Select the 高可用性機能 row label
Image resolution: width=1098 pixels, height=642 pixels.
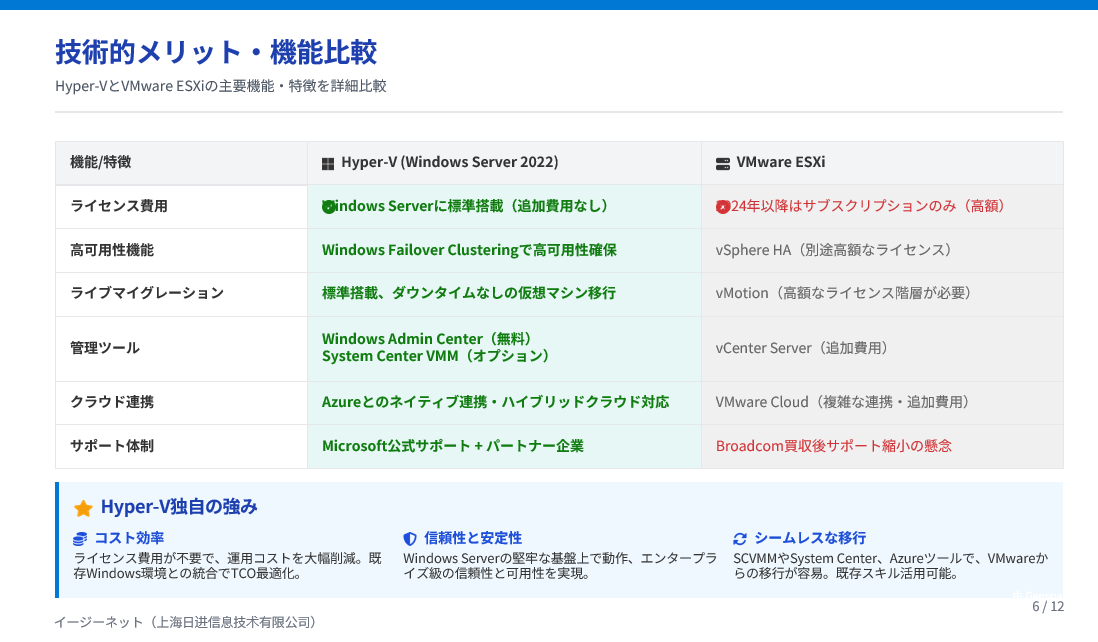pos(112,250)
